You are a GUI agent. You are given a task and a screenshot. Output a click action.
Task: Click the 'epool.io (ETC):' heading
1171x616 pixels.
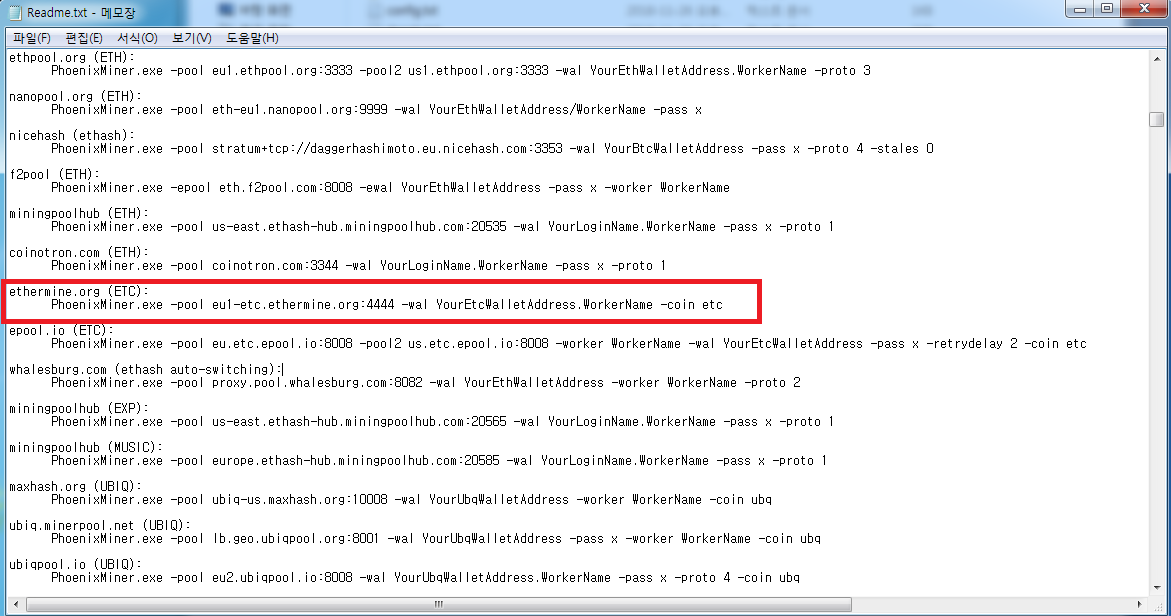tap(61, 330)
